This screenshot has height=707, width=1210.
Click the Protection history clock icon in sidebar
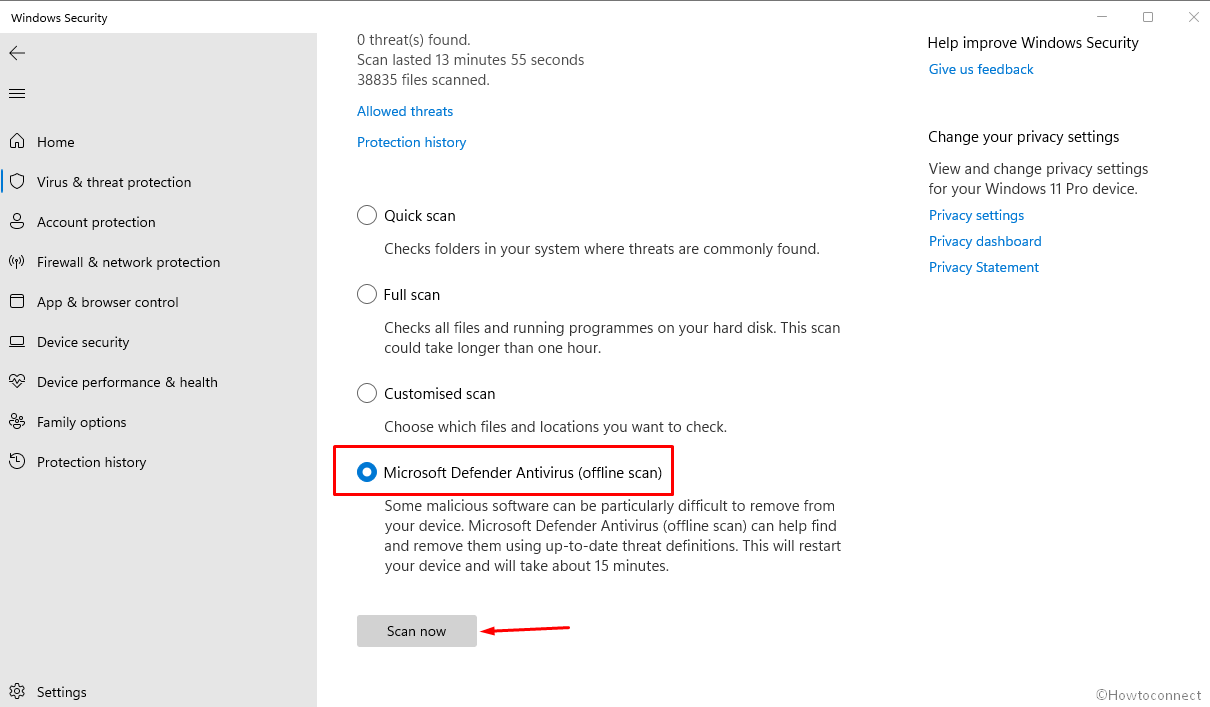(x=17, y=462)
